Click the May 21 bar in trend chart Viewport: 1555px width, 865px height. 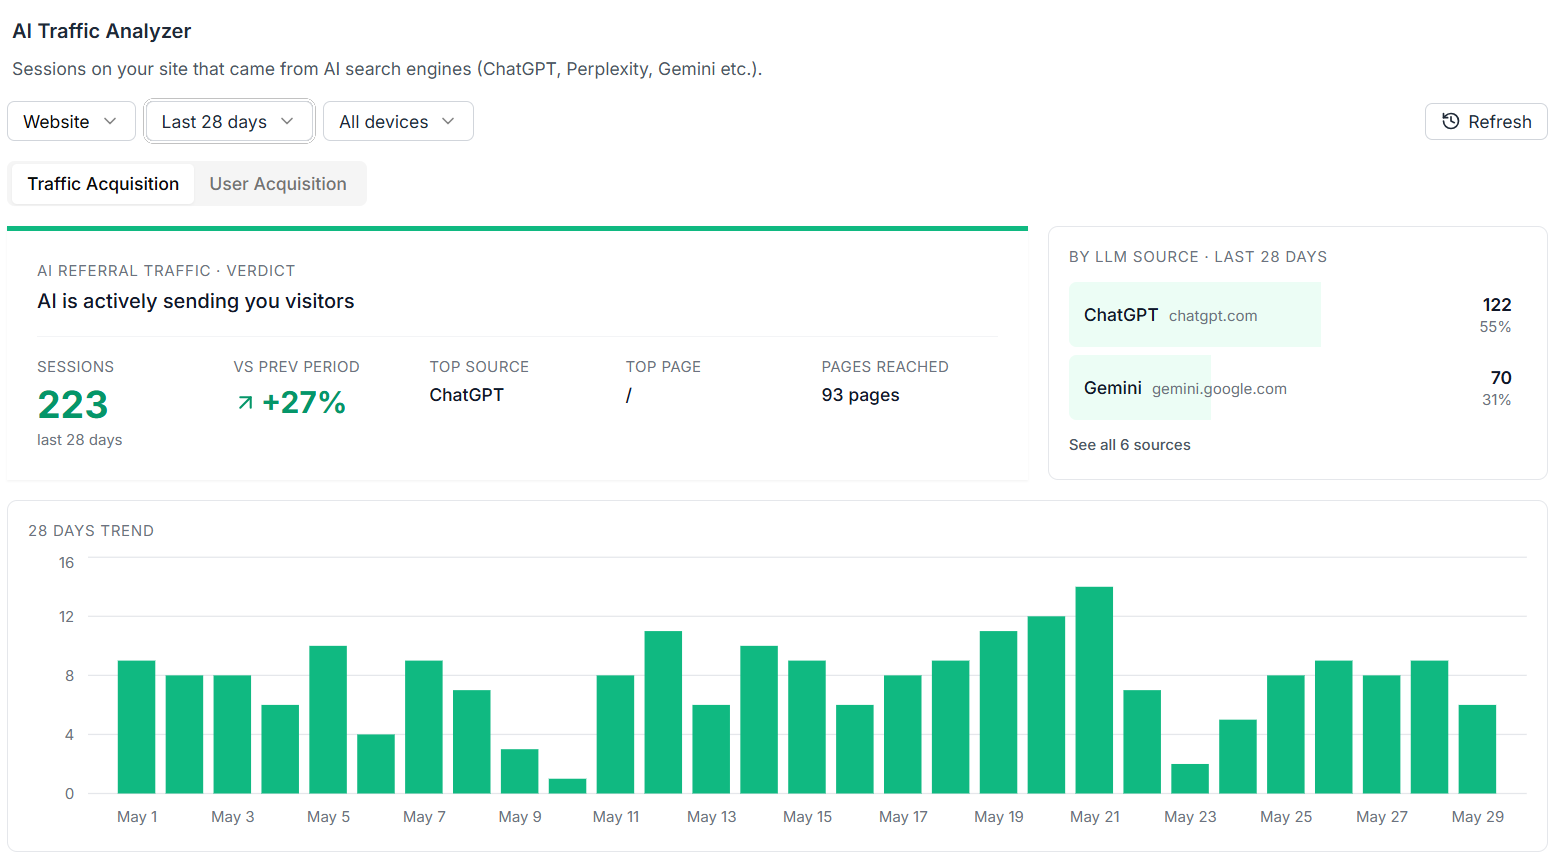1094,690
